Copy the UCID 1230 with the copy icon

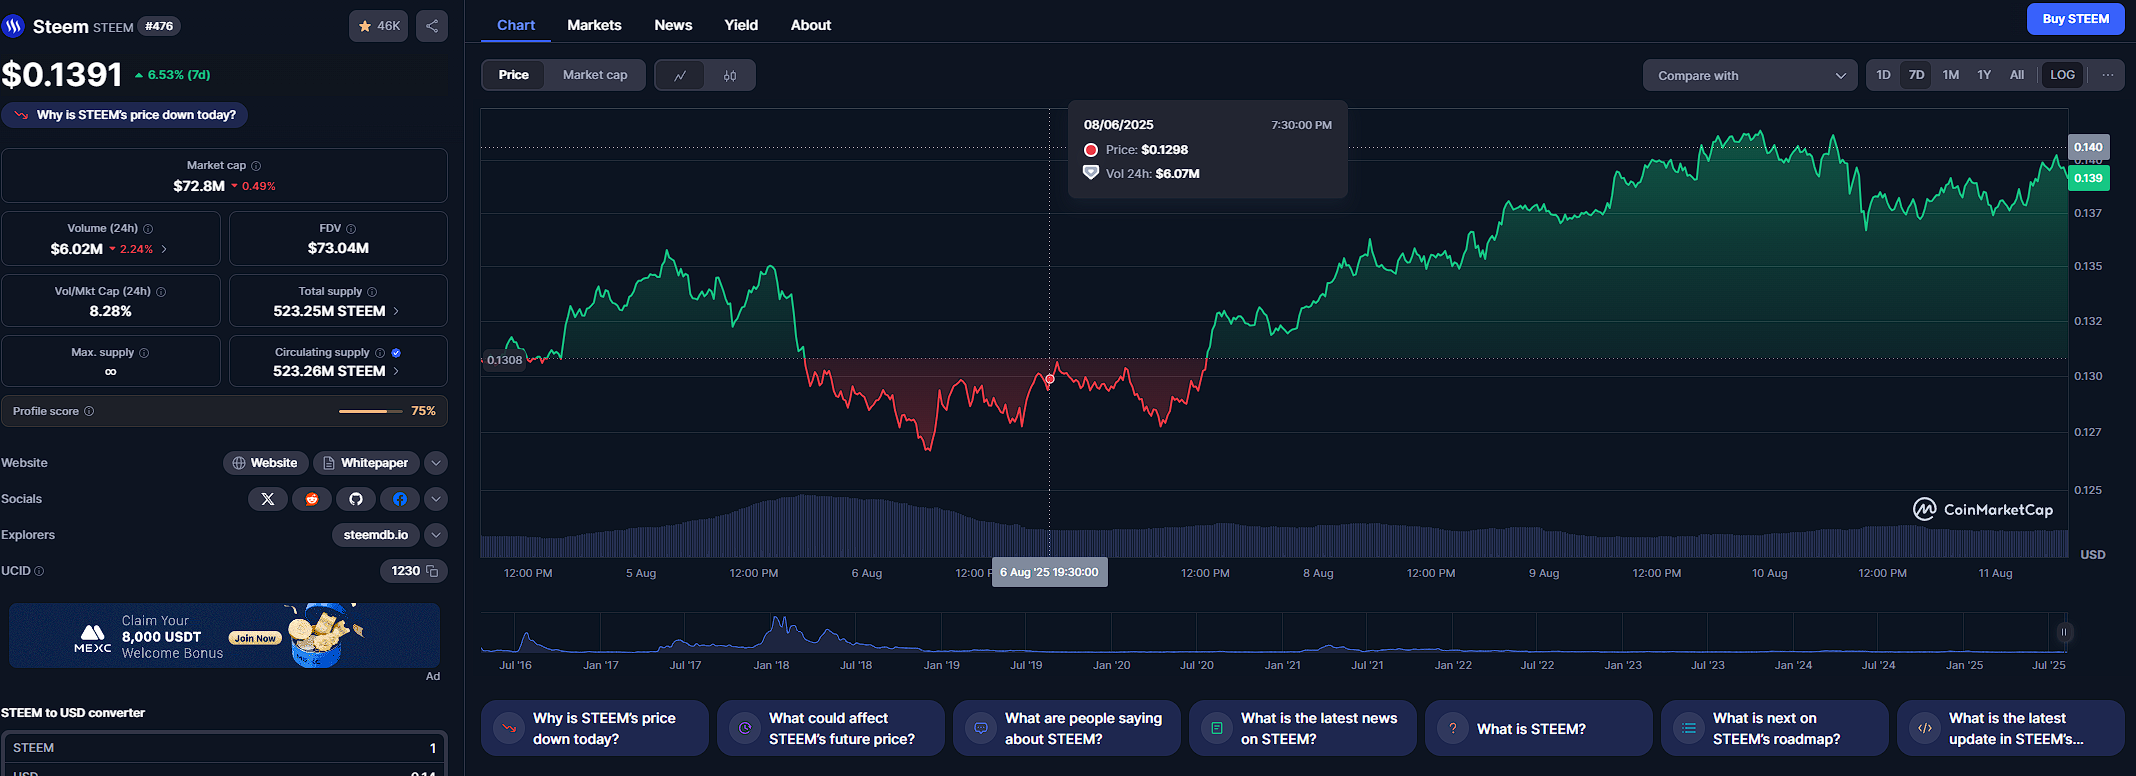pyautogui.click(x=432, y=571)
